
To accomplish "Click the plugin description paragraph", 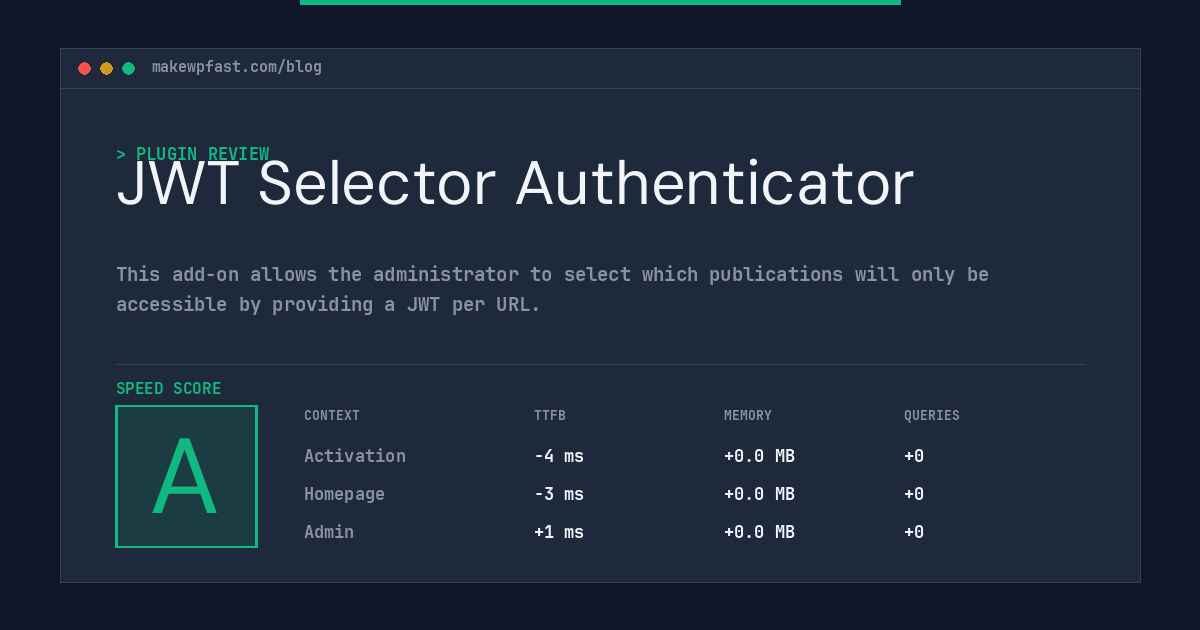I will (552, 289).
